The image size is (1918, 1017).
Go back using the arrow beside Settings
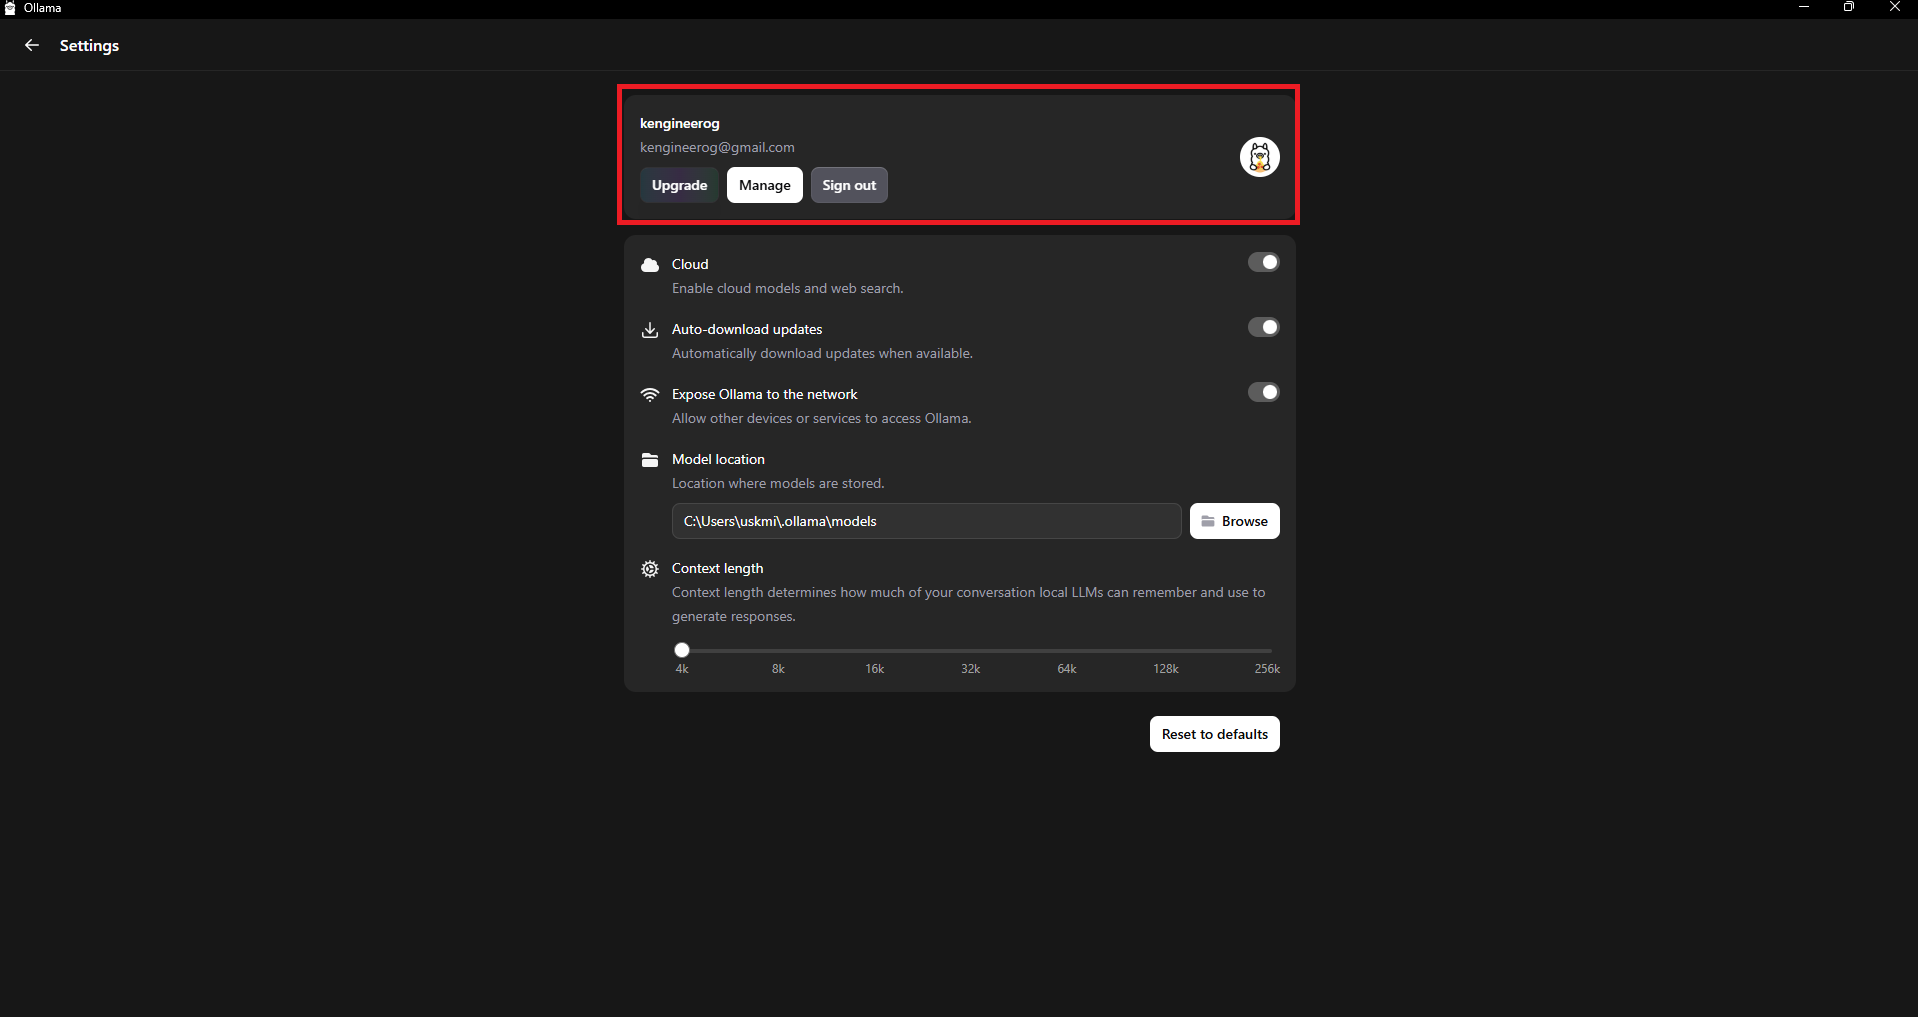pyautogui.click(x=32, y=45)
